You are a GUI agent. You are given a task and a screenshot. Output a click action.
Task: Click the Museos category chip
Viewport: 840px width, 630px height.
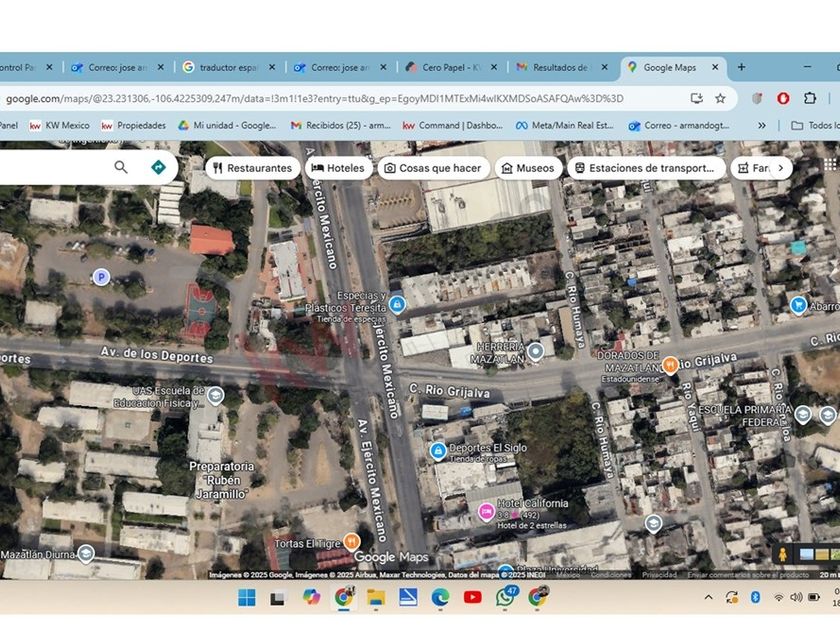[x=528, y=168]
